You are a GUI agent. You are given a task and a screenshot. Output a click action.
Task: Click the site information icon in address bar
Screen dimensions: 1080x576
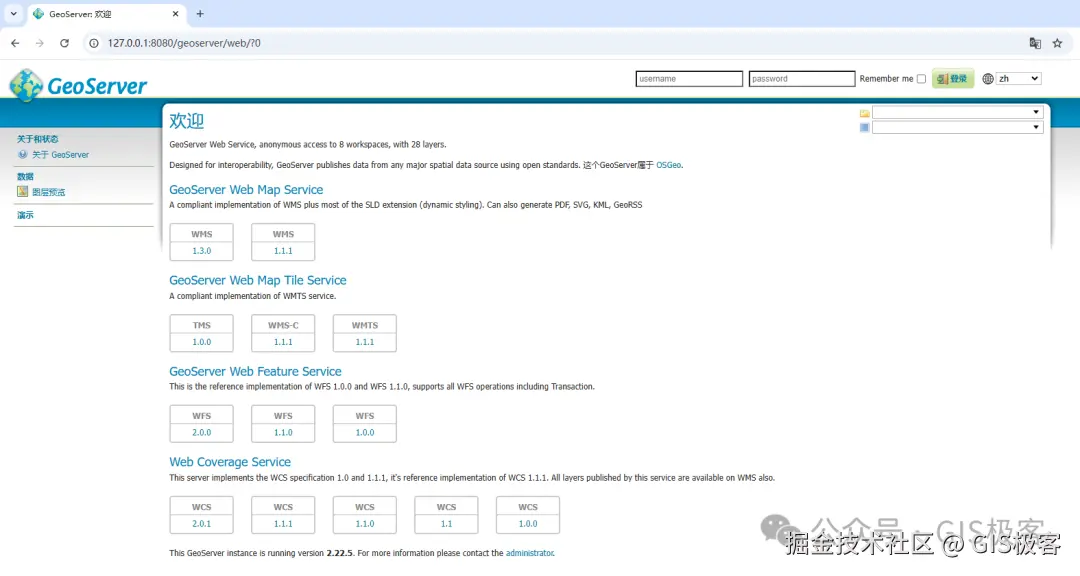click(x=94, y=43)
